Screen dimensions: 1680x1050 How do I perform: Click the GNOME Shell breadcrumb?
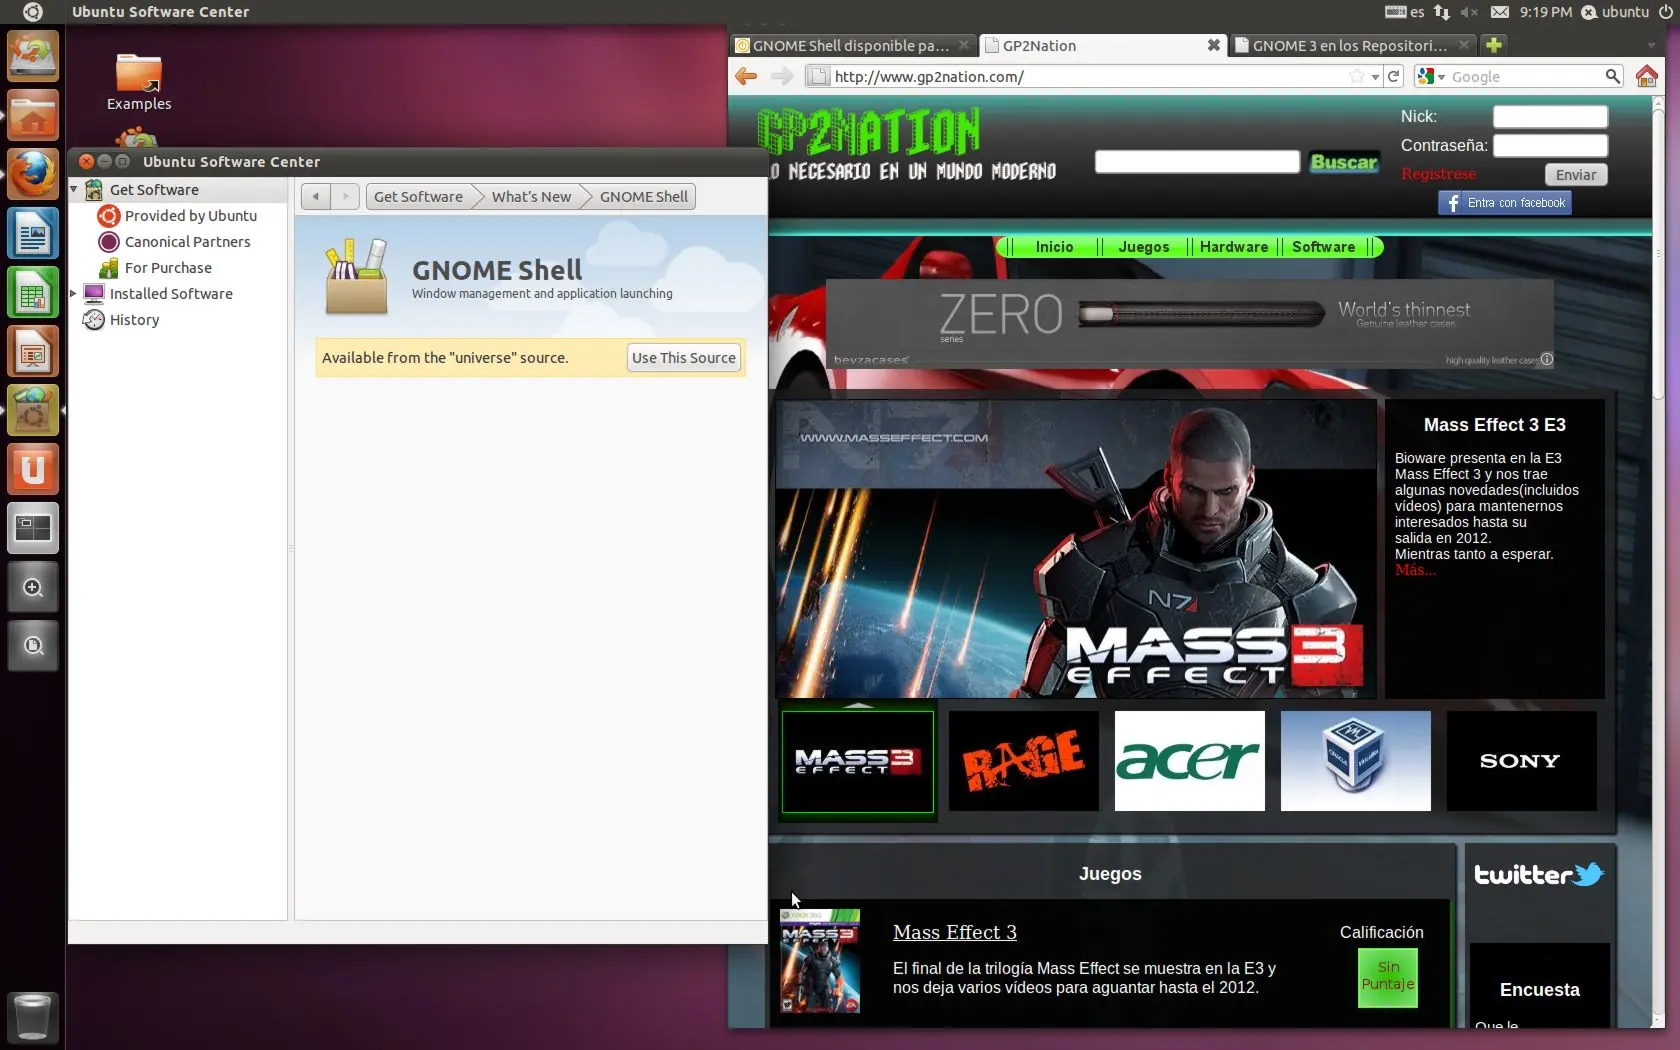(x=643, y=197)
